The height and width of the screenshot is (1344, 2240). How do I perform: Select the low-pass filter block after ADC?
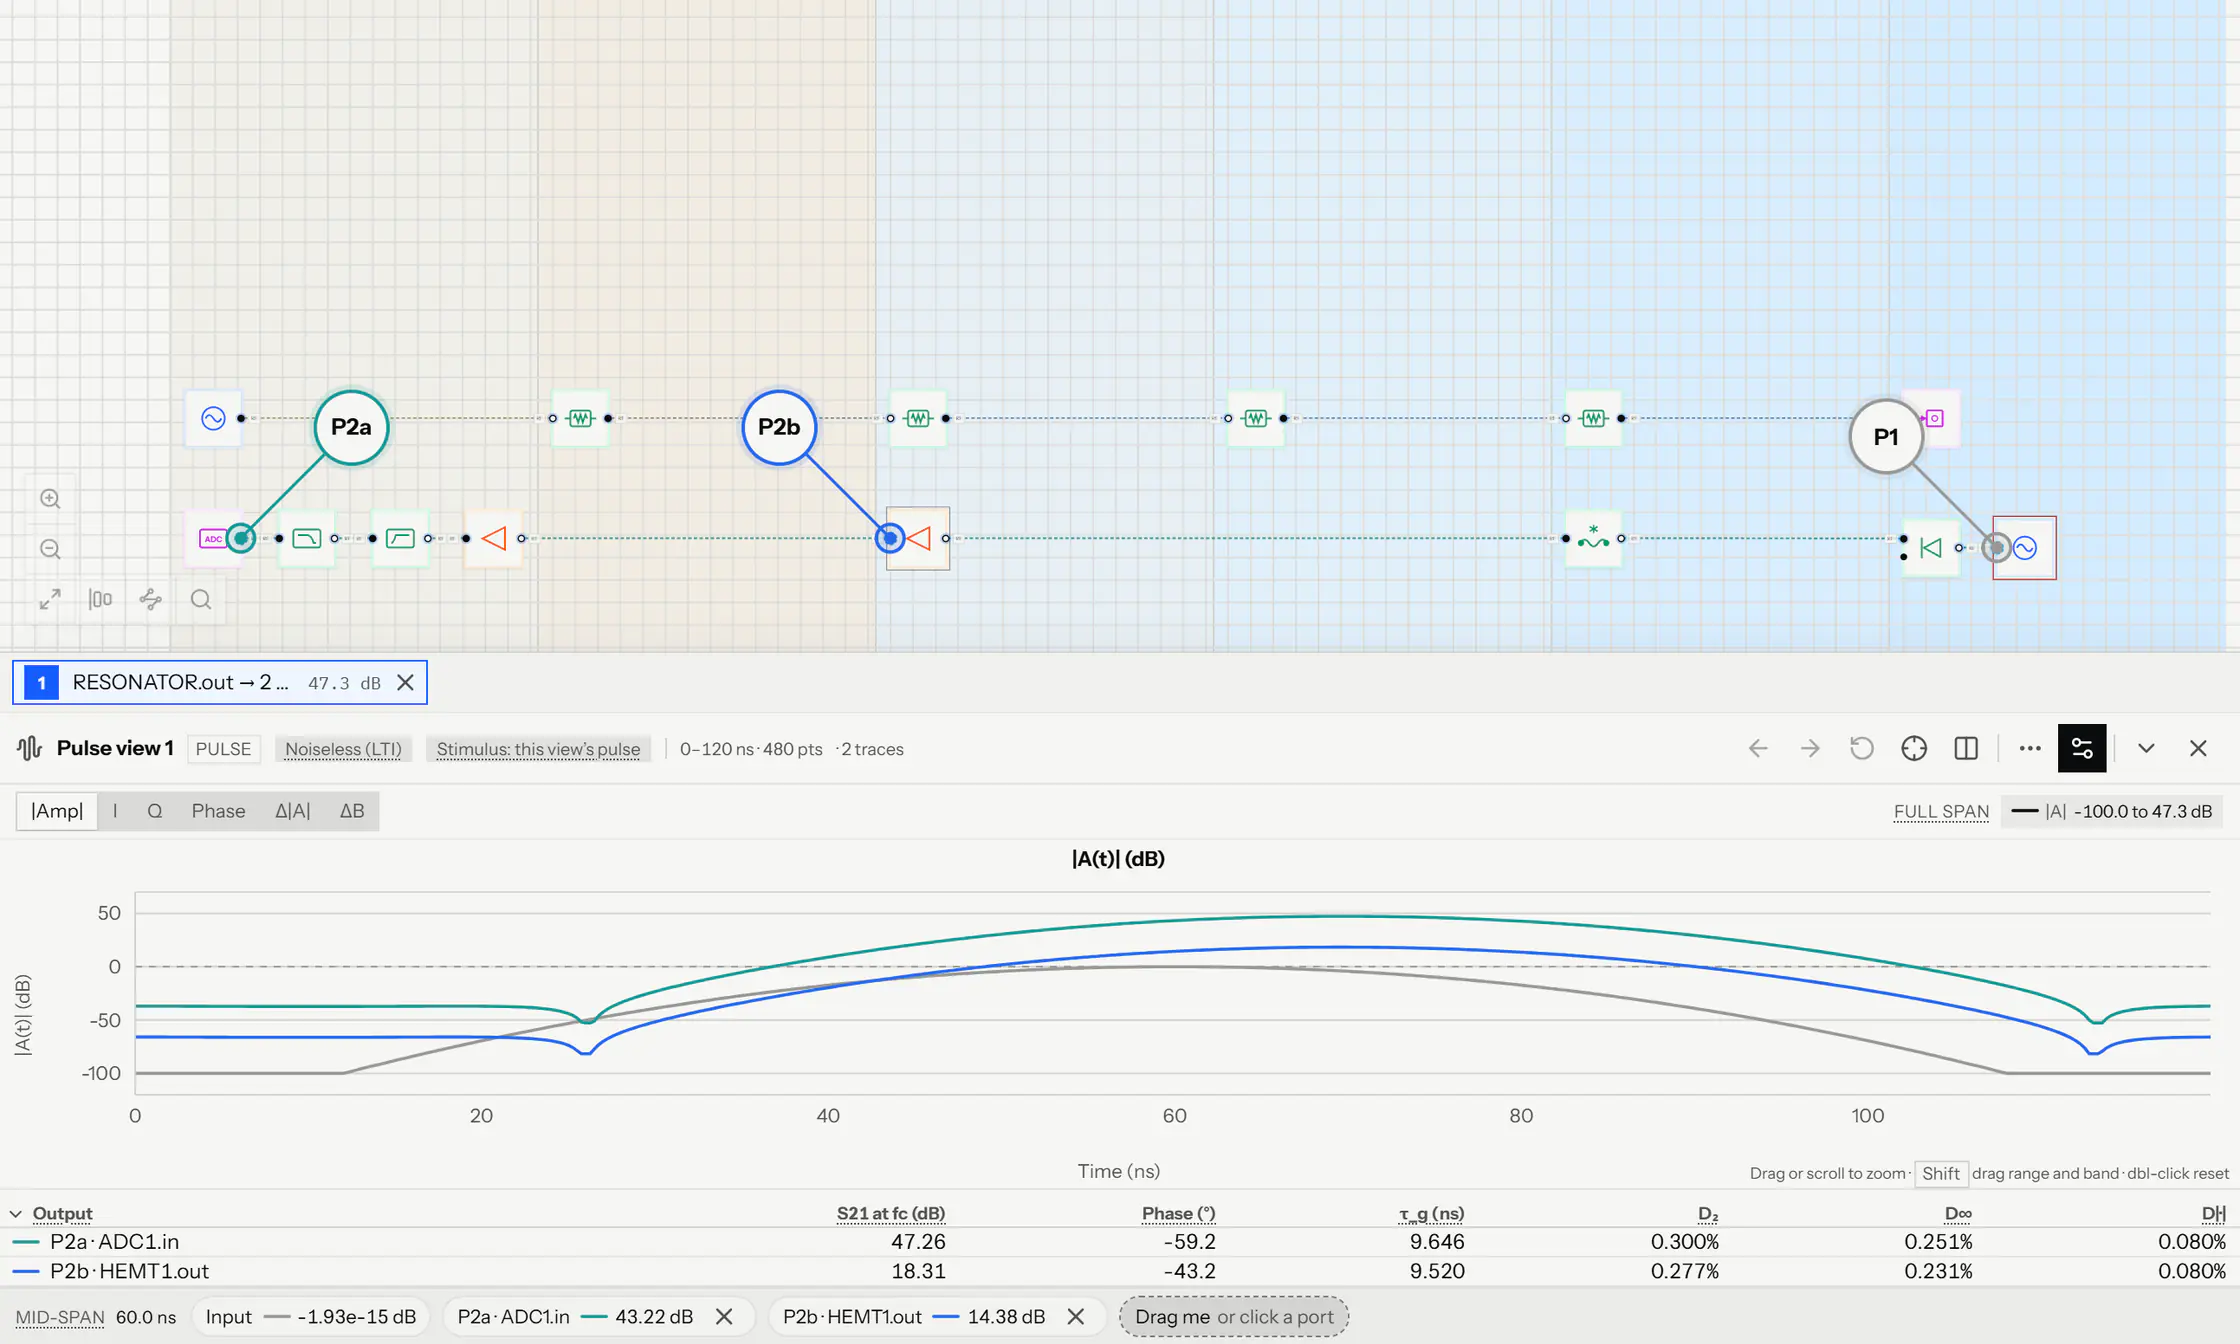coord(306,538)
